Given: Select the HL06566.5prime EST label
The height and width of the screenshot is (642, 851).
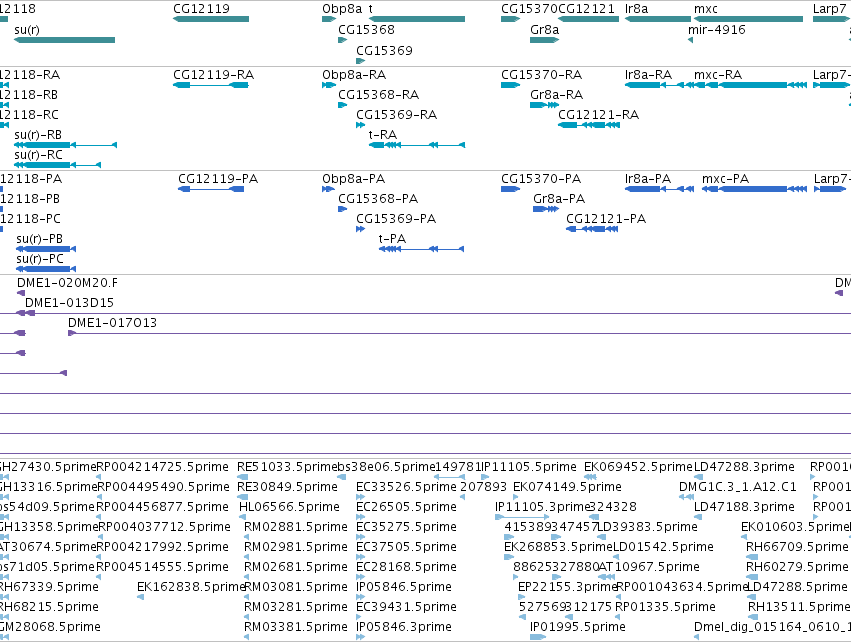Looking at the screenshot, I should pos(289,507).
